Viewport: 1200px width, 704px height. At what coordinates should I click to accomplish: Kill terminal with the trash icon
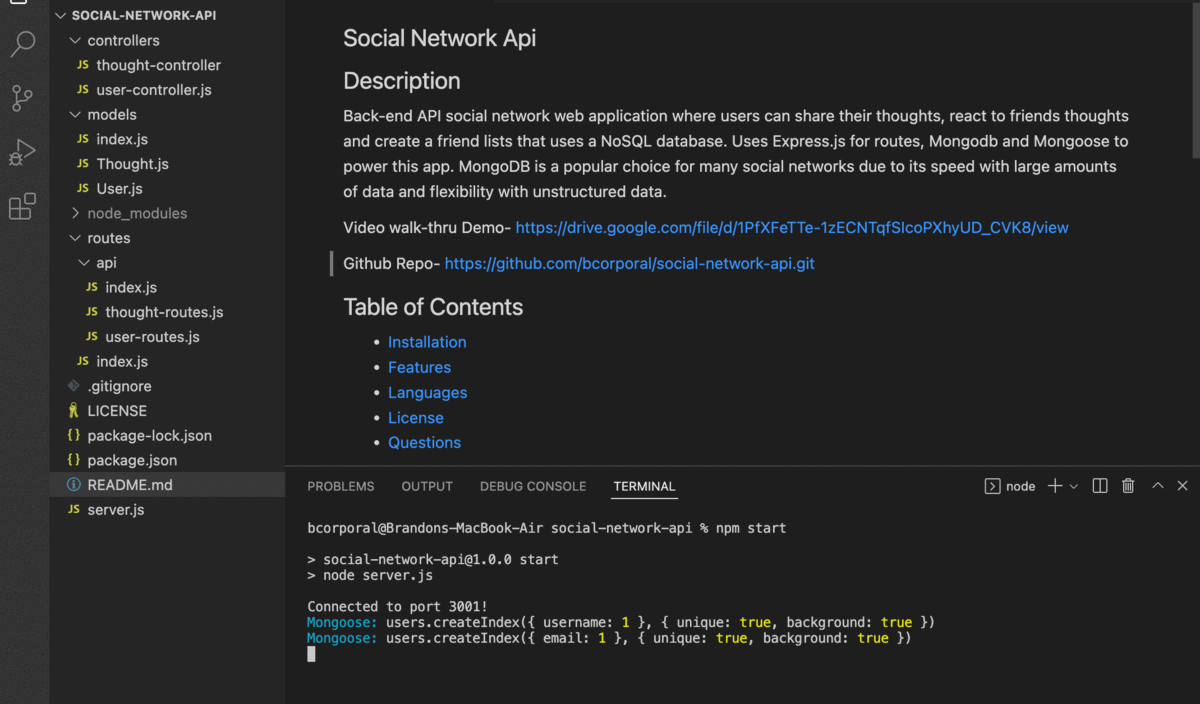pyautogui.click(x=1128, y=486)
